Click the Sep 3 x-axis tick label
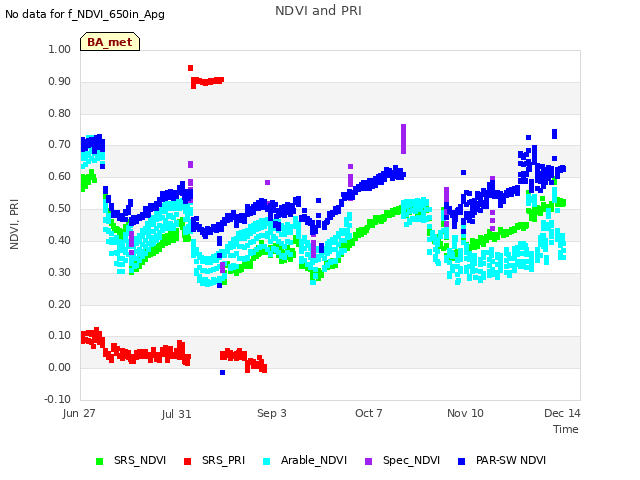 pos(272,413)
